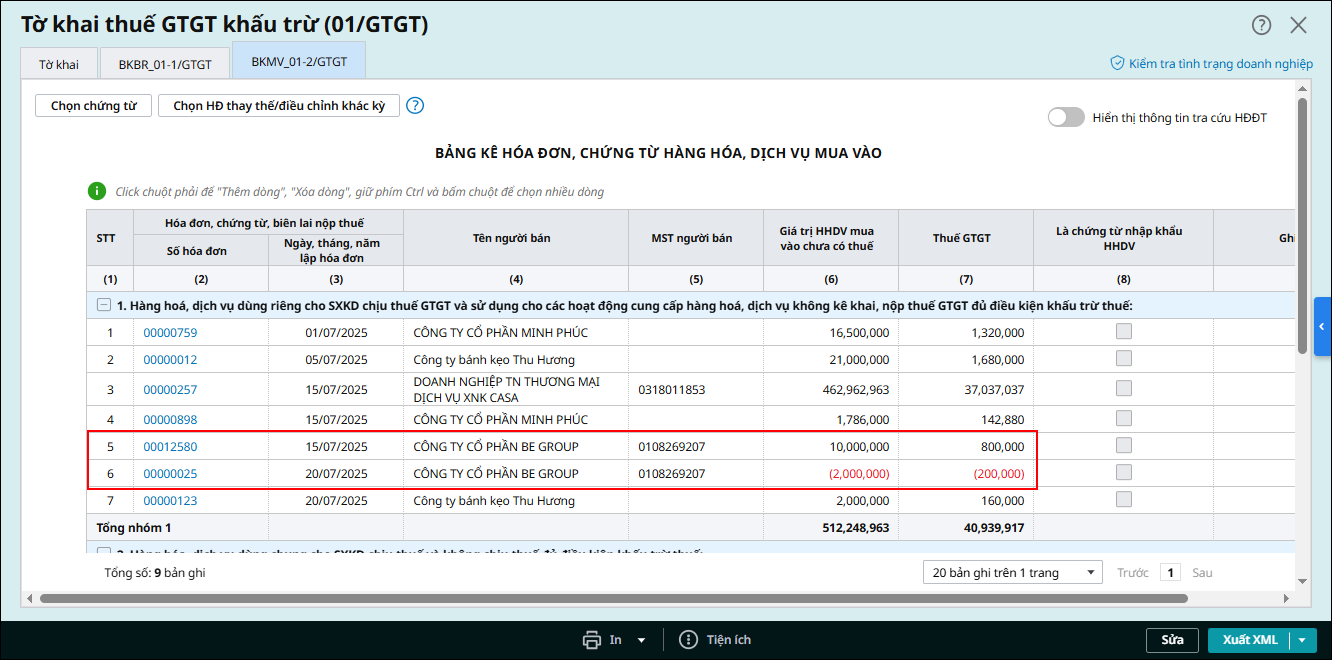The height and width of the screenshot is (660, 1332).
Task: Toggle Hiển thị thông tin tra cứu HĐĐT switch
Action: point(1066,117)
